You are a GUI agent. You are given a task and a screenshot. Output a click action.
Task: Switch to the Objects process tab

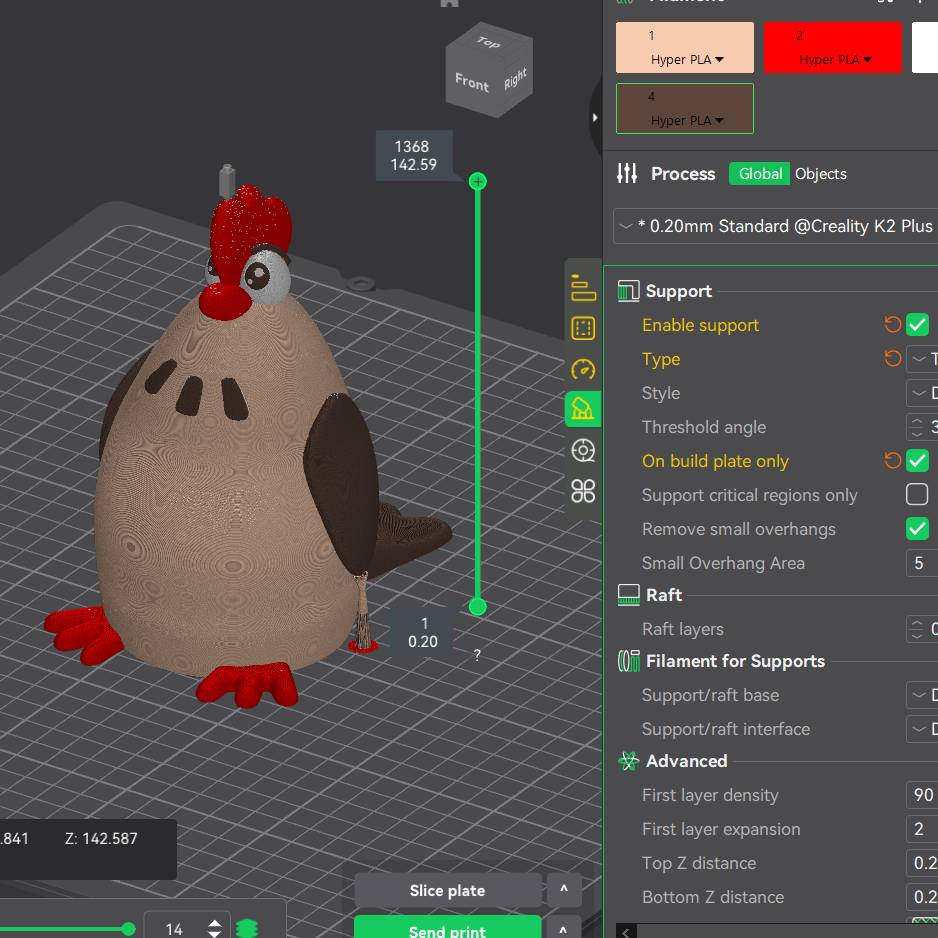click(820, 174)
